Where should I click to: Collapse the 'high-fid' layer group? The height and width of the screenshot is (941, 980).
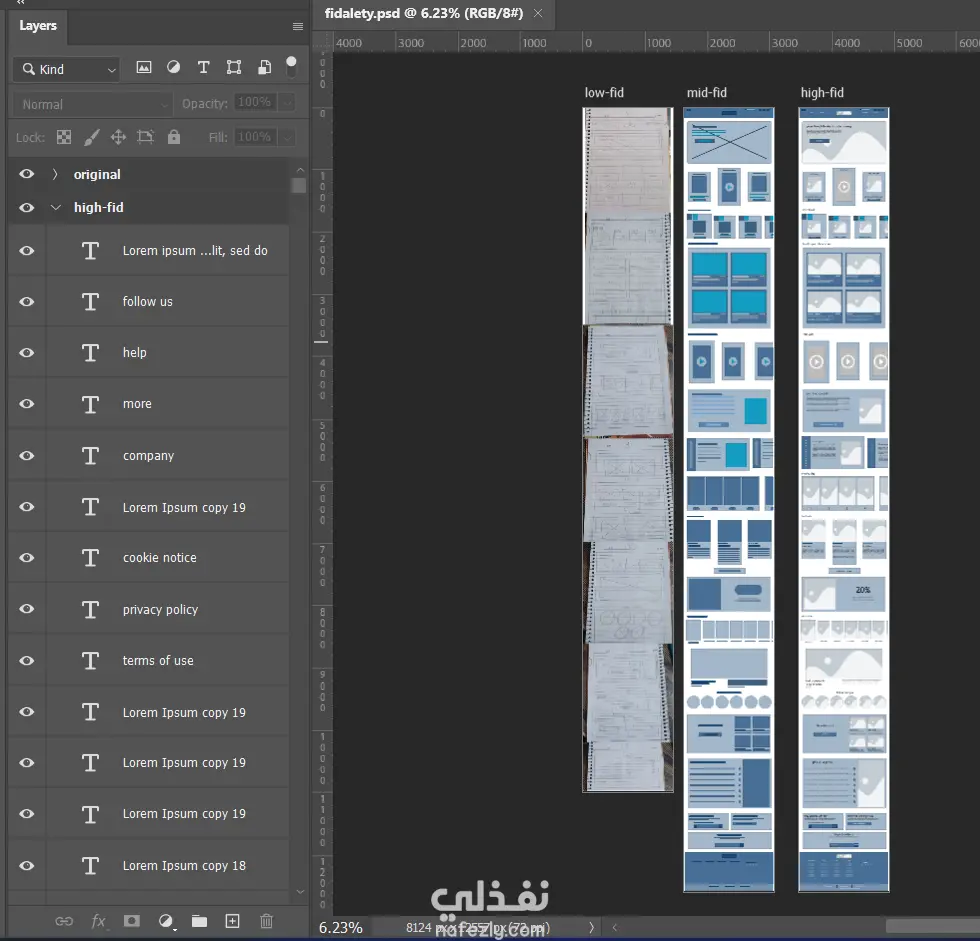point(56,207)
